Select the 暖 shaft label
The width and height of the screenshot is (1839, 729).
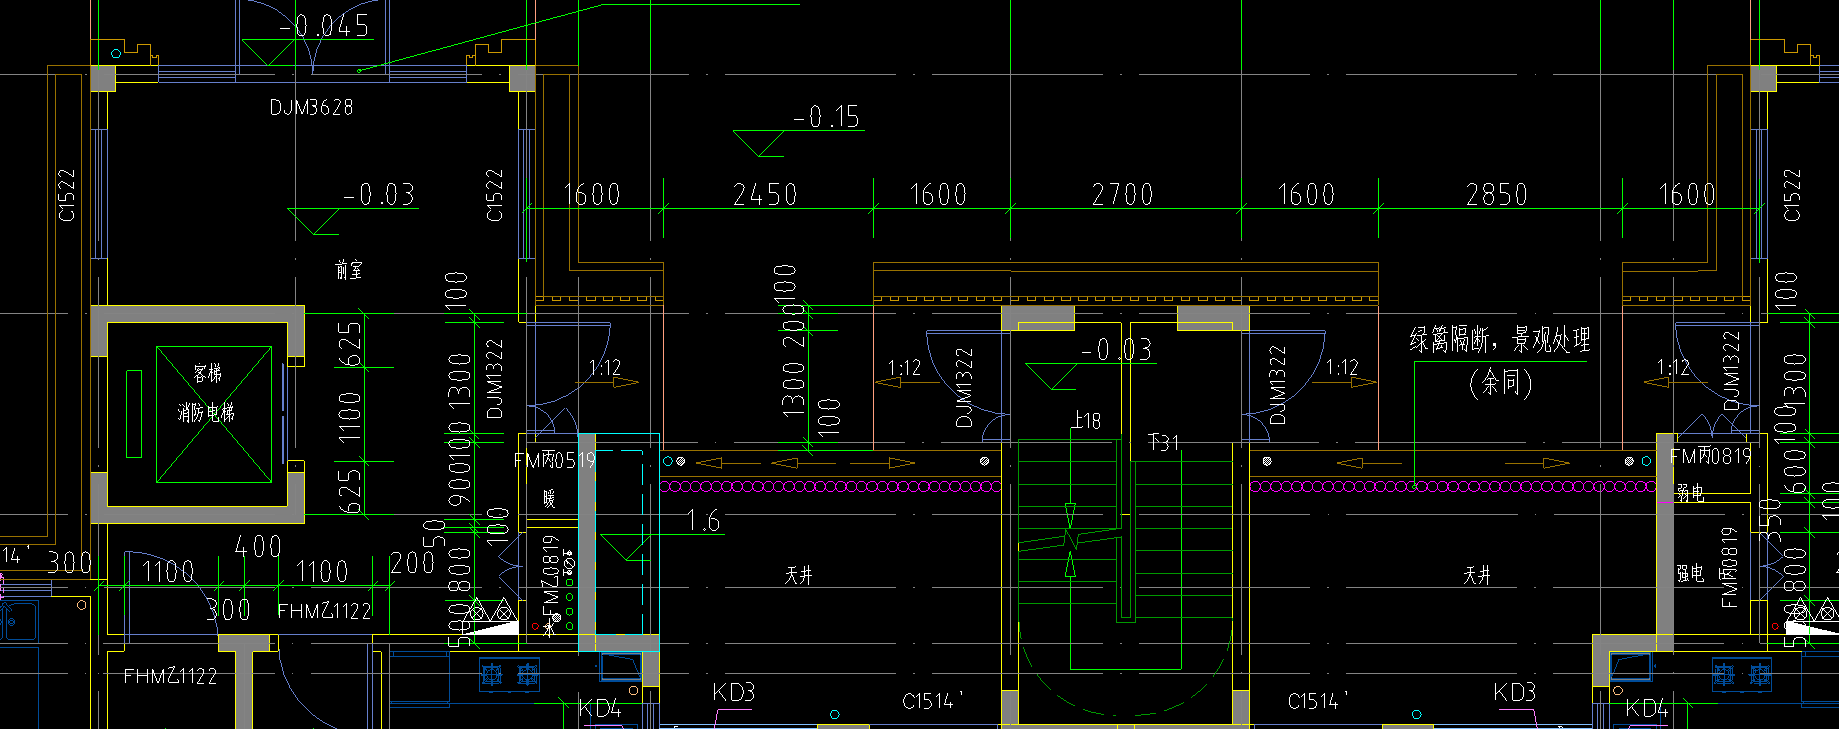[x=549, y=497]
